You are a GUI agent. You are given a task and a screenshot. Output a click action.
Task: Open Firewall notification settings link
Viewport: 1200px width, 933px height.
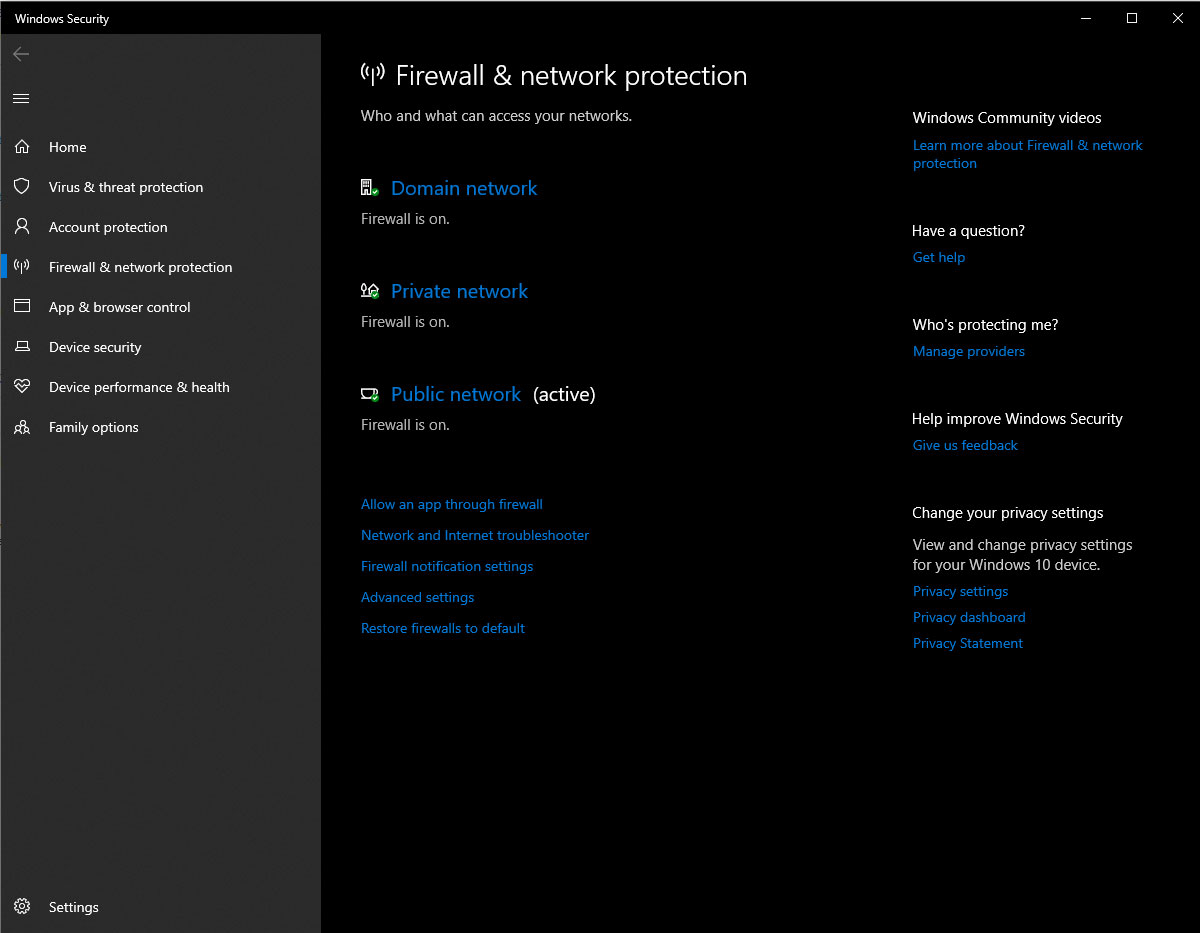pos(446,567)
